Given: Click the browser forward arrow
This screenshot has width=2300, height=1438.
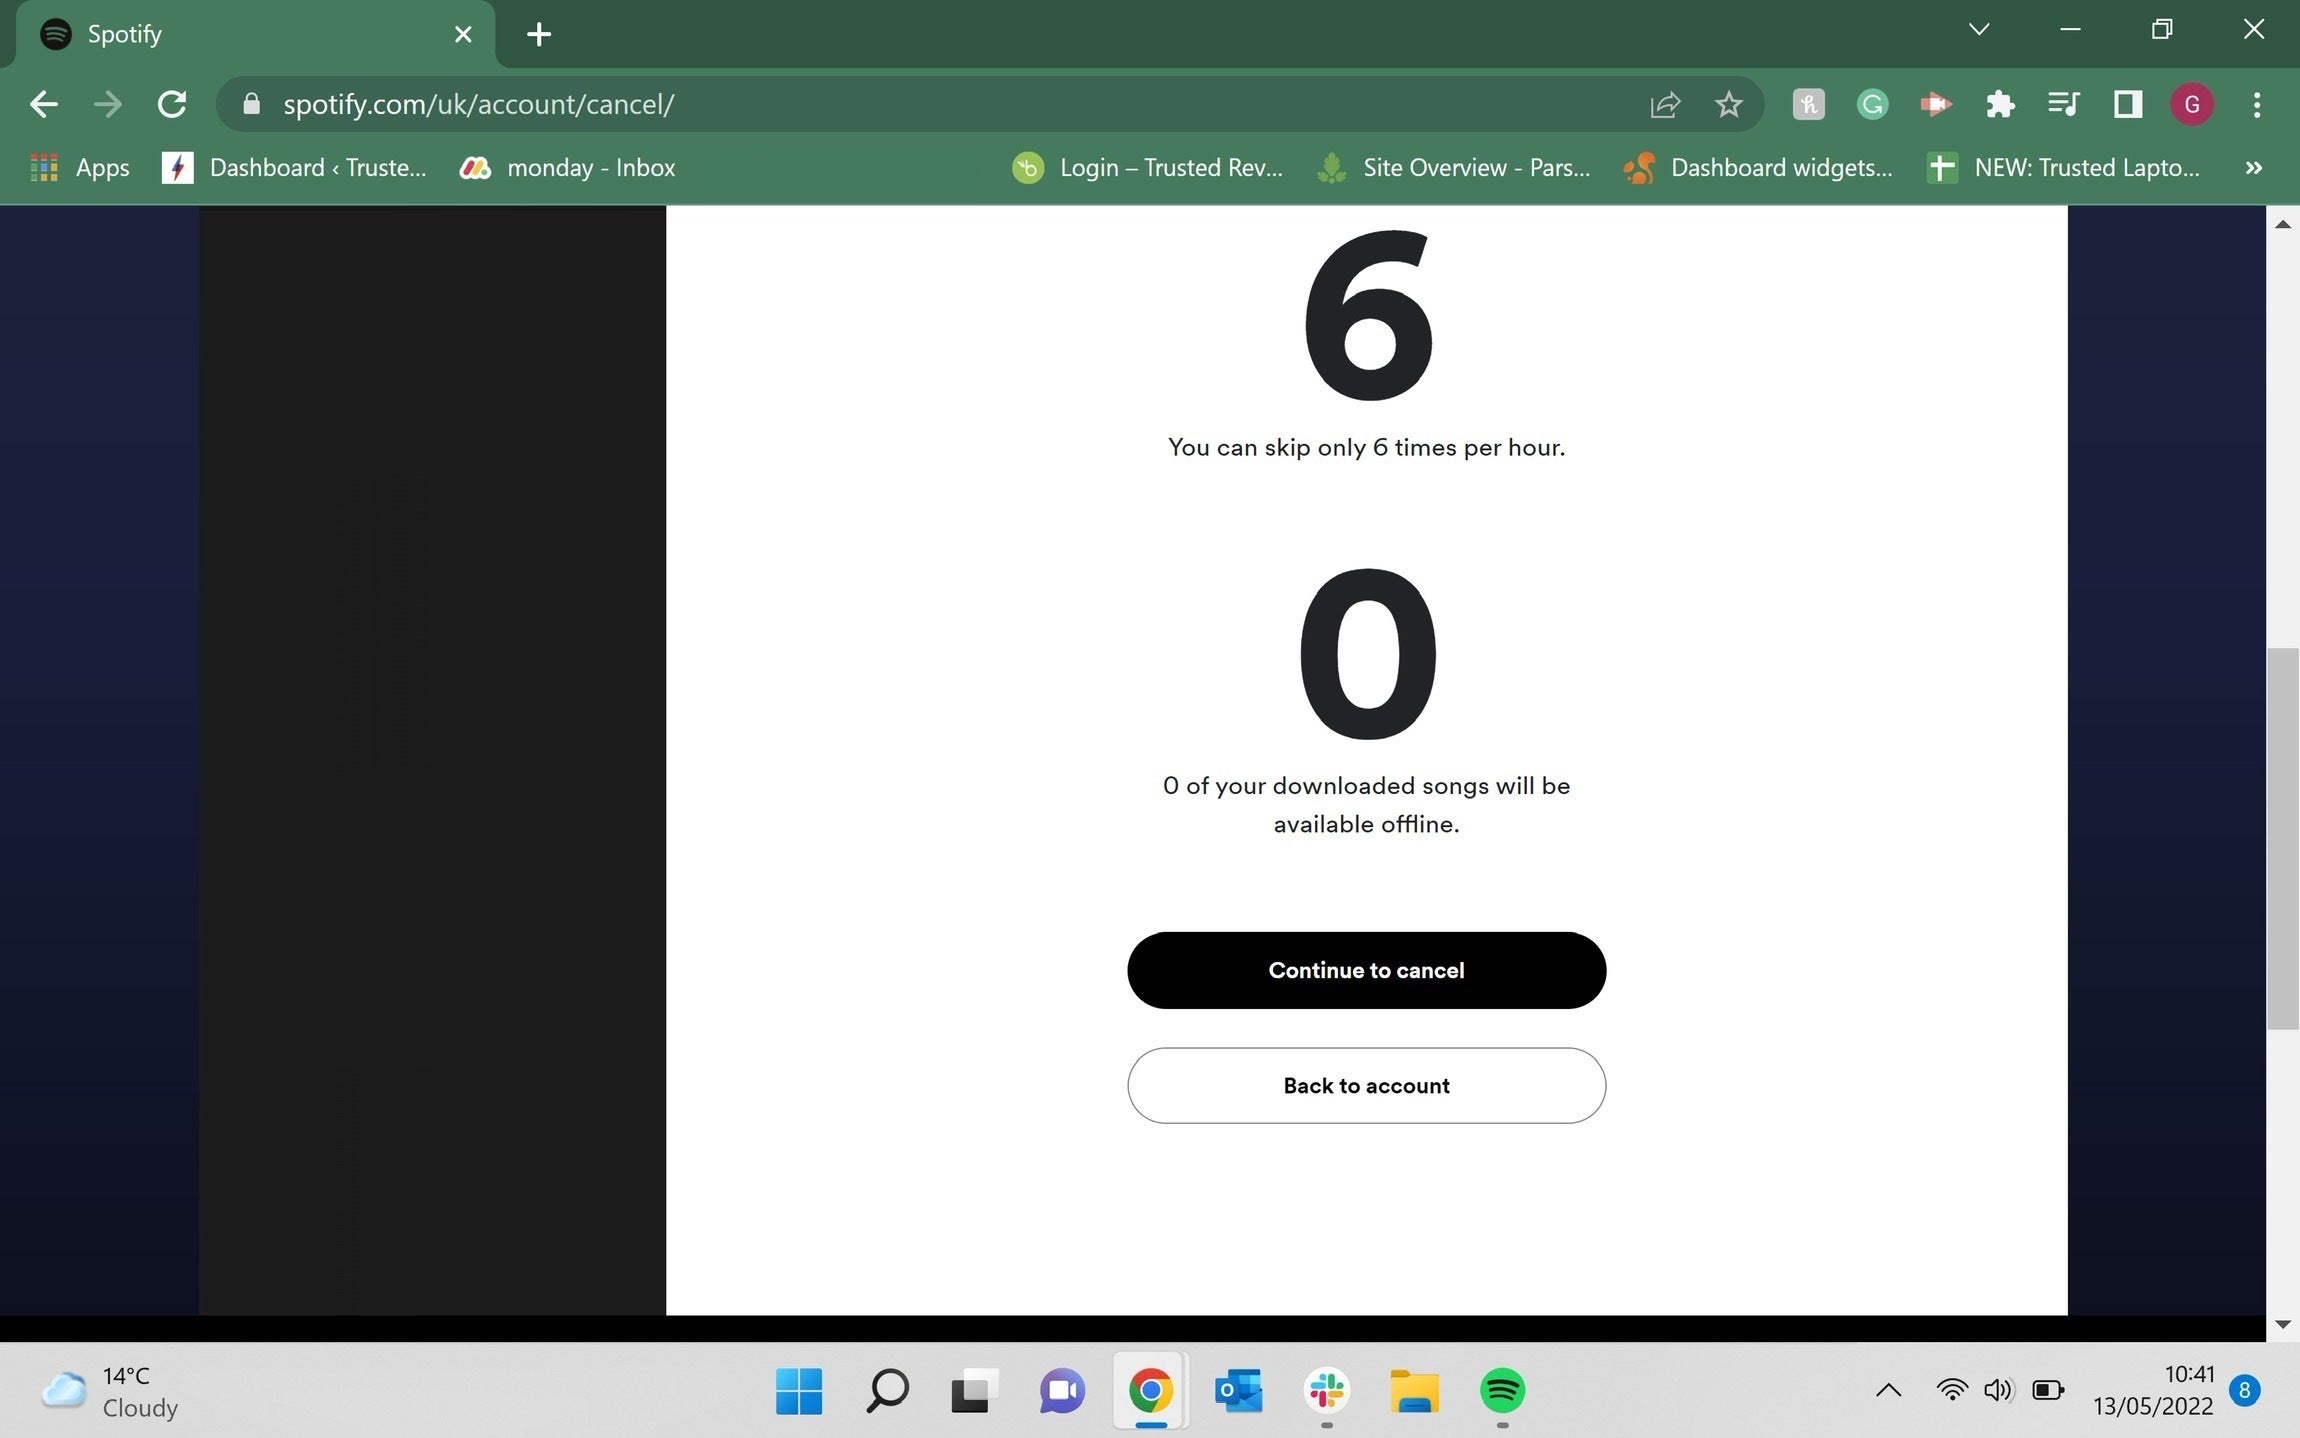Looking at the screenshot, I should click(x=107, y=104).
